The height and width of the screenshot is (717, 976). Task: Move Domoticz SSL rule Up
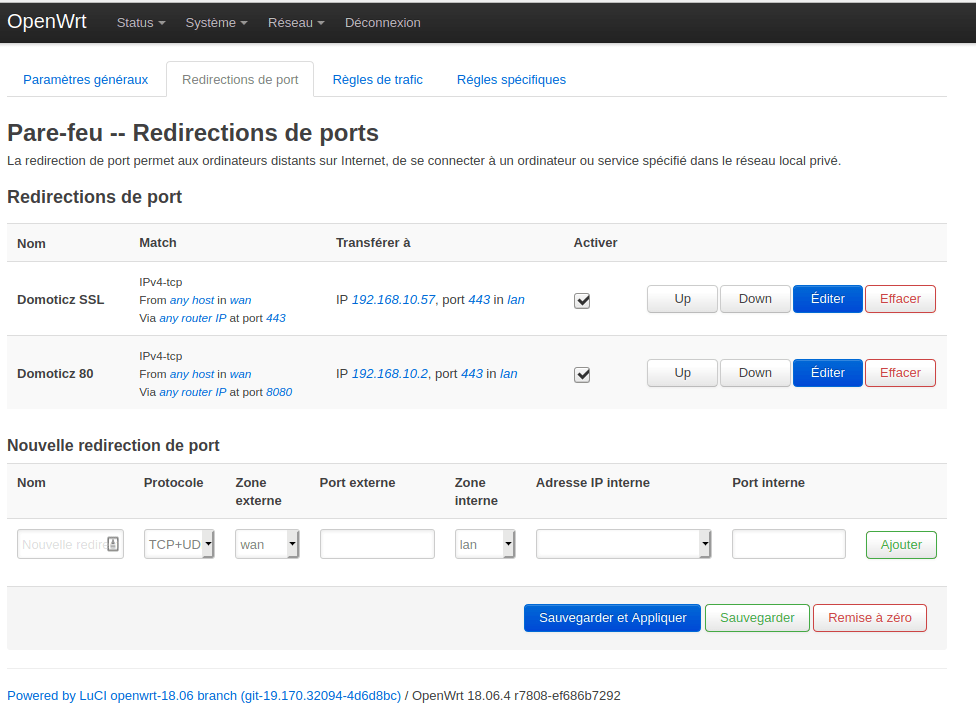[x=682, y=299]
